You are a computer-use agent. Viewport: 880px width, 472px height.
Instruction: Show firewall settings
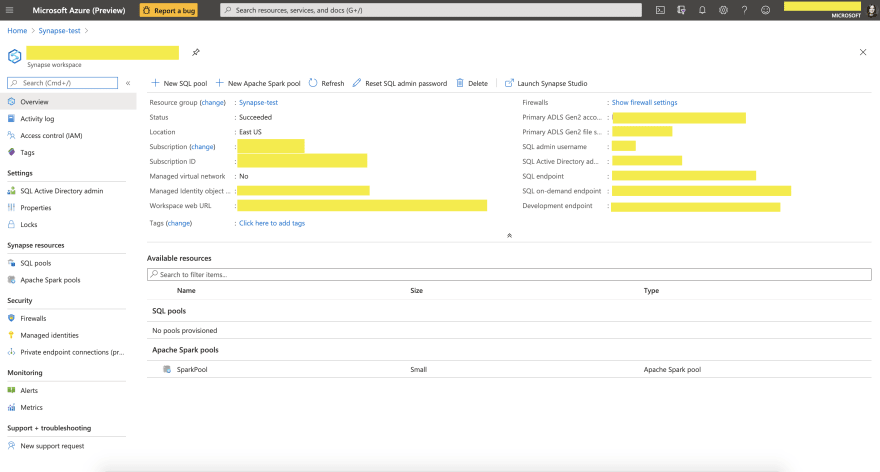click(644, 103)
